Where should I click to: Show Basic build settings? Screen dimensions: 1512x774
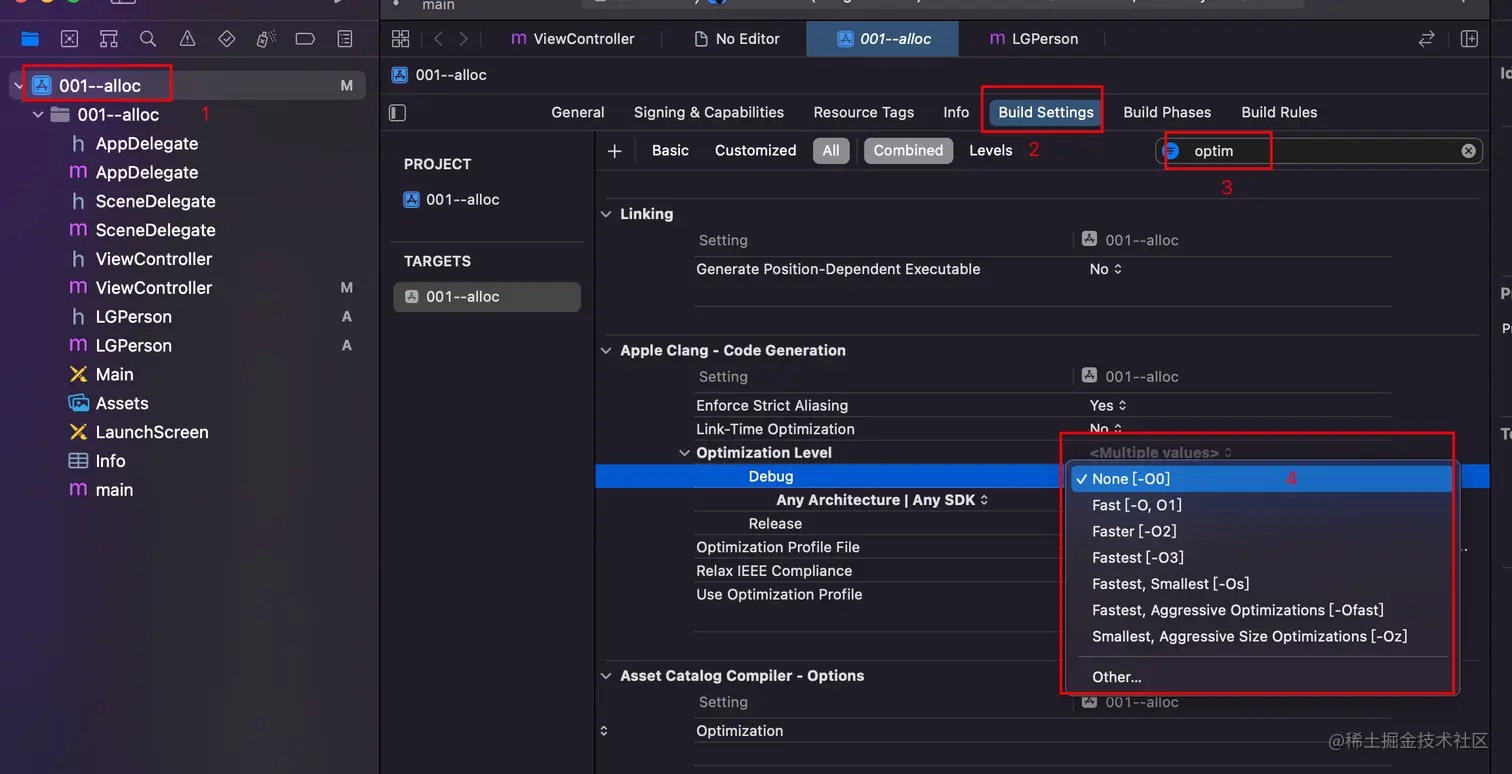[x=670, y=151]
